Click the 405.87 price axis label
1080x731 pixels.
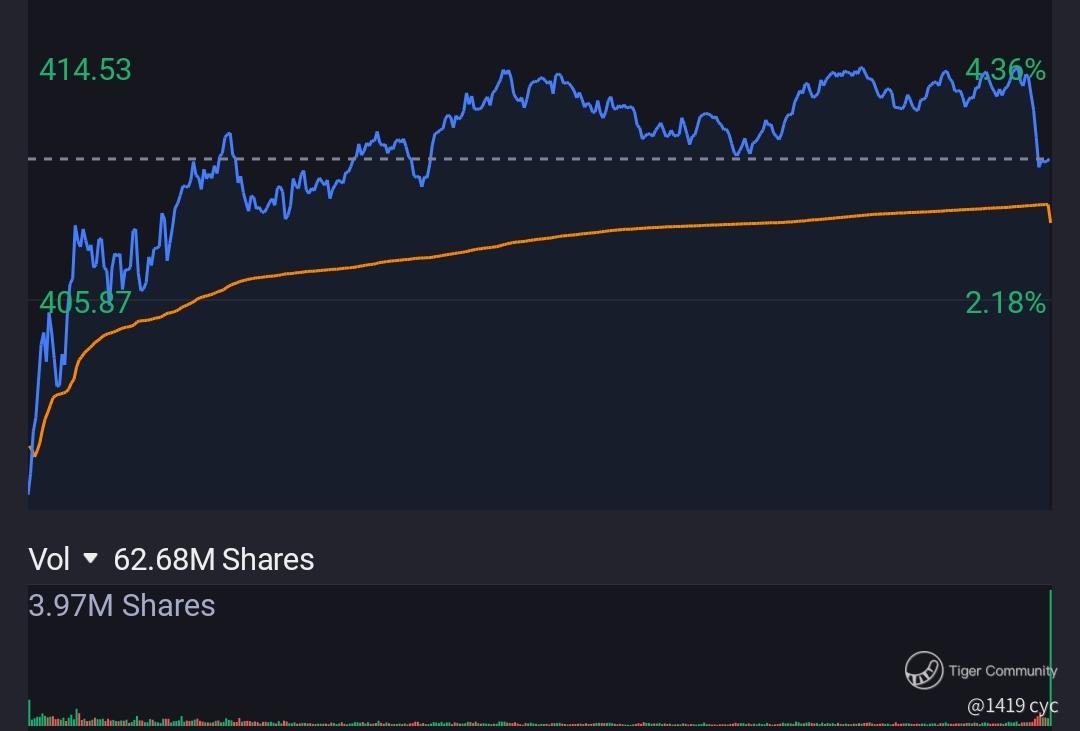click(x=85, y=302)
